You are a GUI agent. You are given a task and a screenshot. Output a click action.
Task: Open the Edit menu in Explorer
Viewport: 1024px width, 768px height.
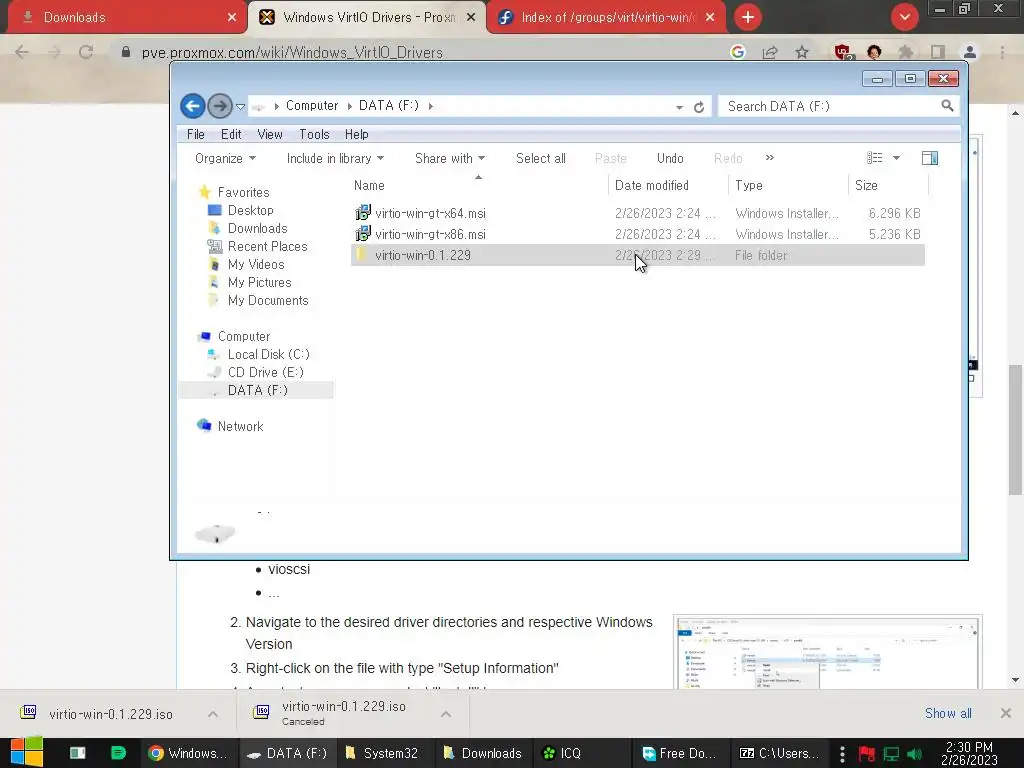click(231, 135)
